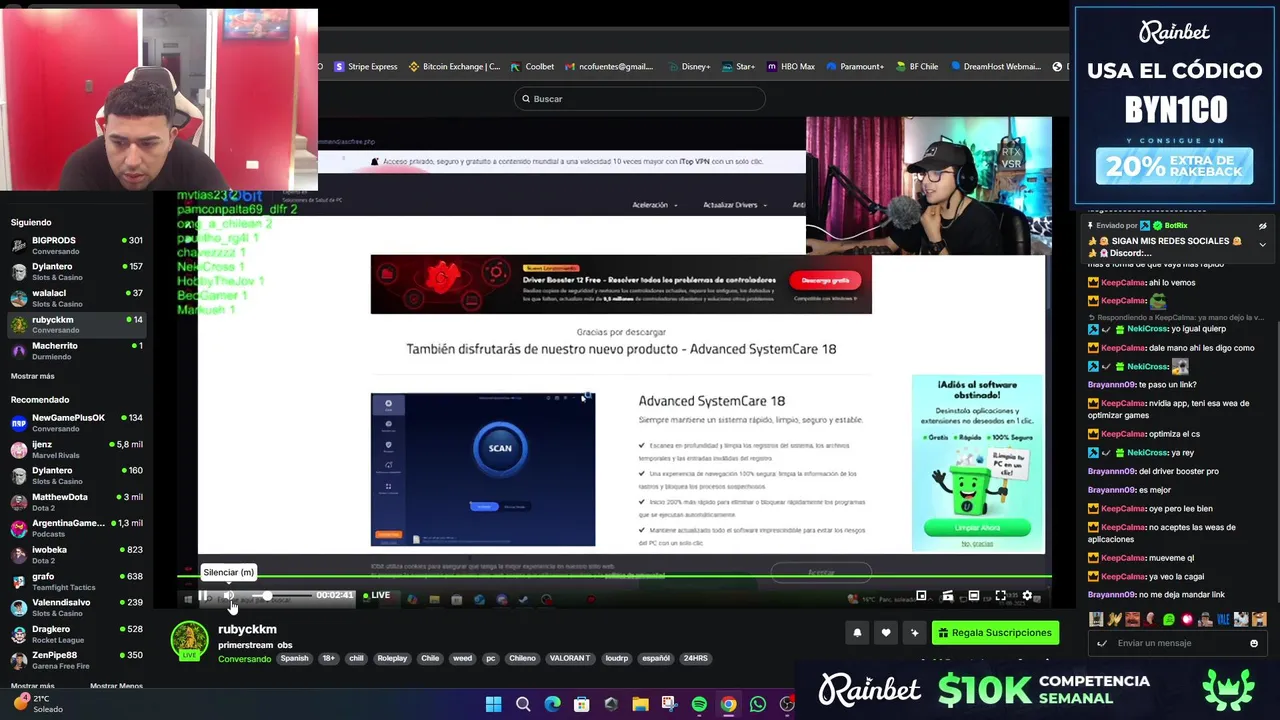Open Dragkero Rocket League channel
Image resolution: width=1280 pixels, height=720 pixels.
coord(76,634)
